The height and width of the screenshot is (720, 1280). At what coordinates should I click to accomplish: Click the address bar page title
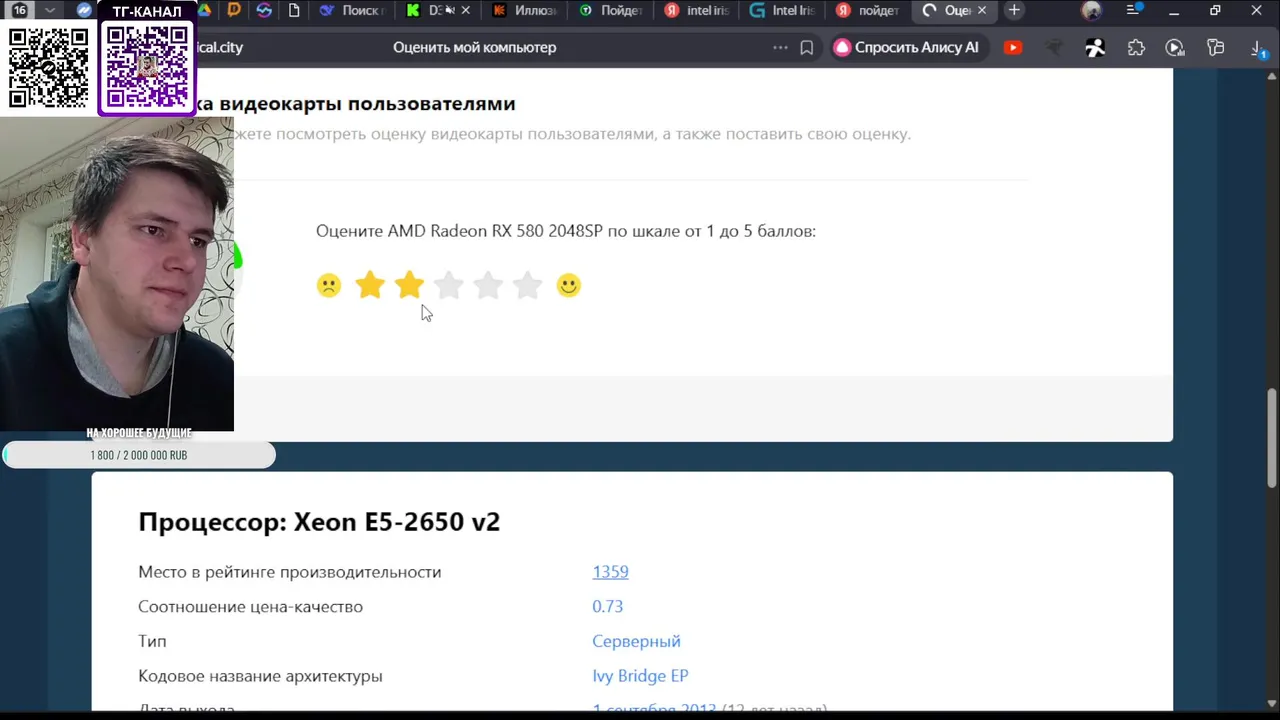(x=474, y=47)
